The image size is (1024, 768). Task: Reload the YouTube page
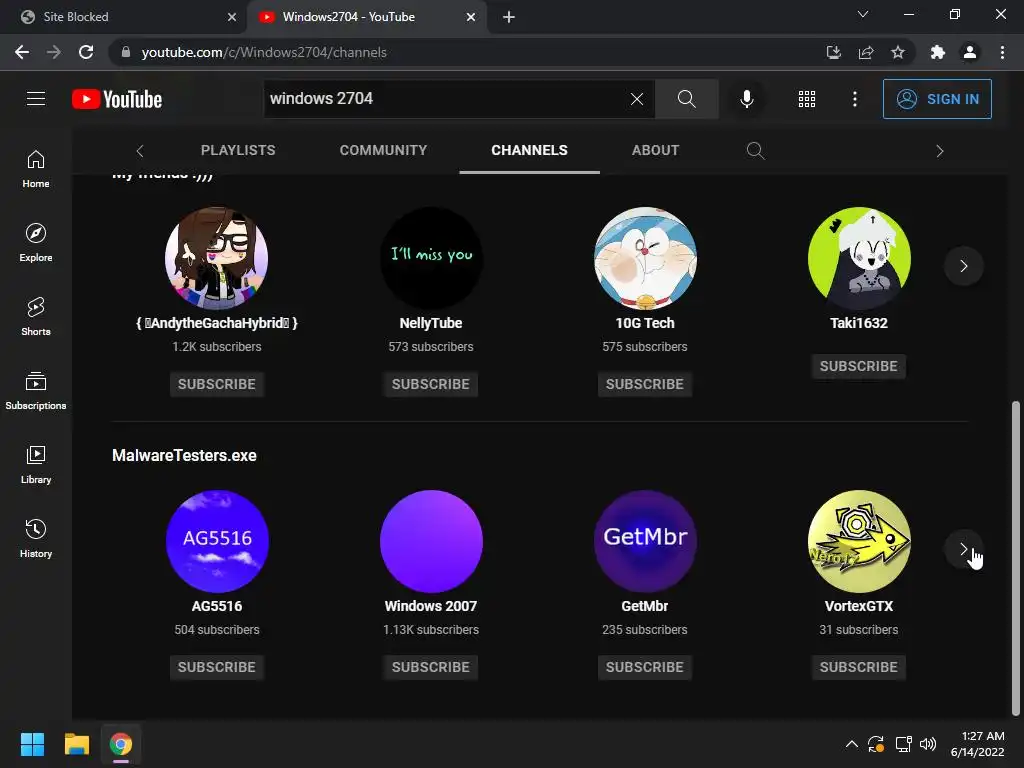pyautogui.click(x=86, y=52)
